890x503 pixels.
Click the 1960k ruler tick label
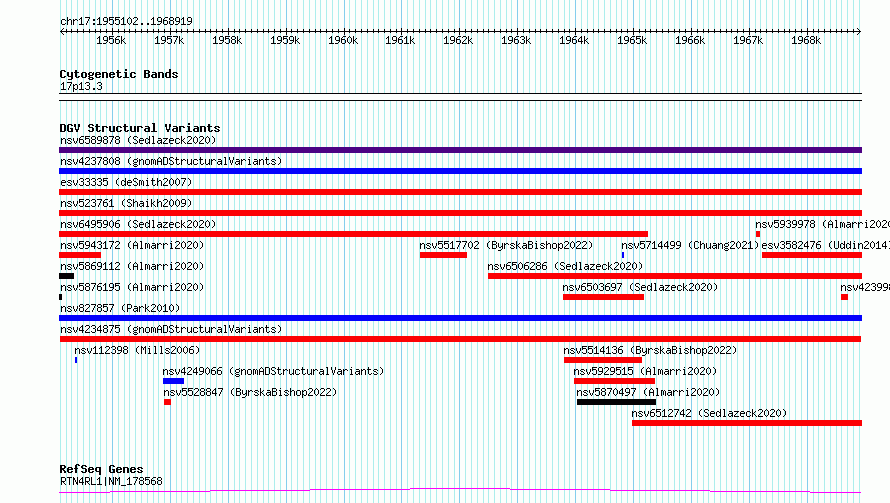coord(343,40)
